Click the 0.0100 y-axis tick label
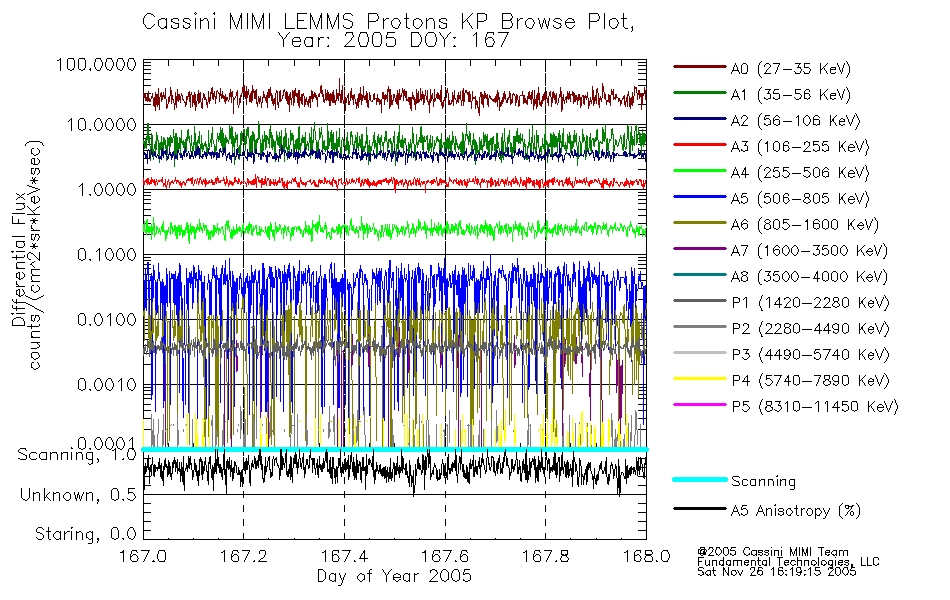950x600 pixels. coord(107,320)
